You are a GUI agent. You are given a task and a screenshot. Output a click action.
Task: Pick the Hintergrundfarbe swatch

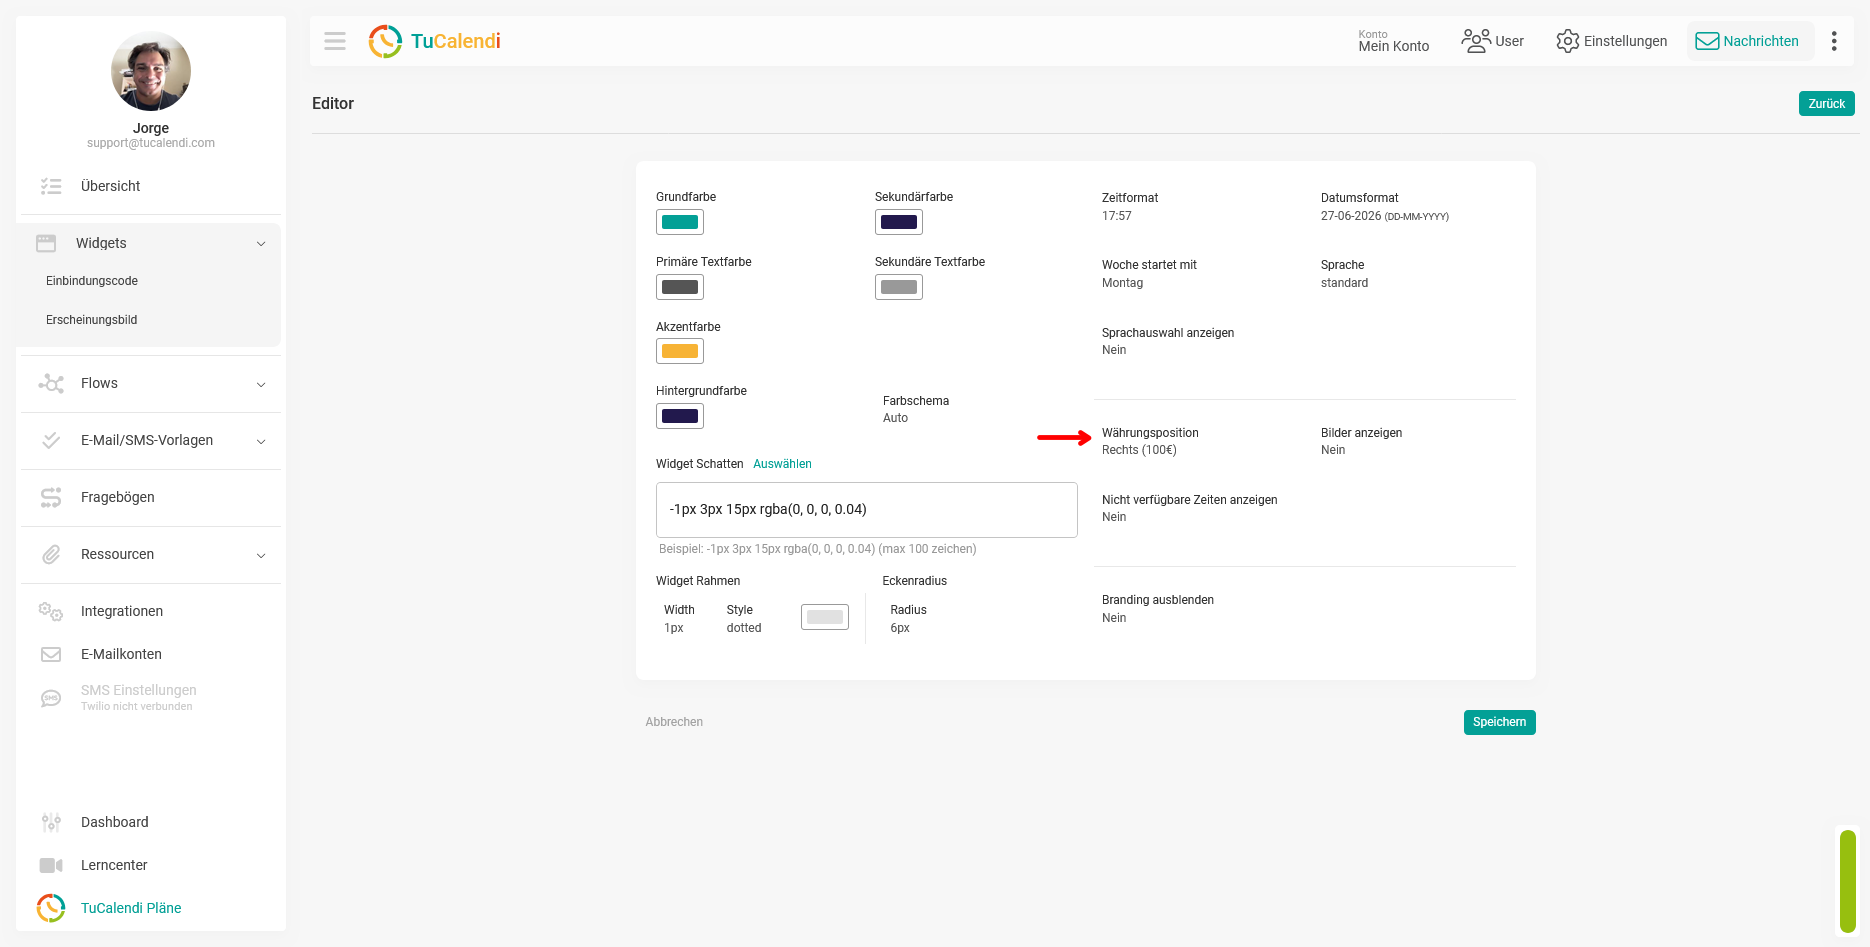(680, 416)
